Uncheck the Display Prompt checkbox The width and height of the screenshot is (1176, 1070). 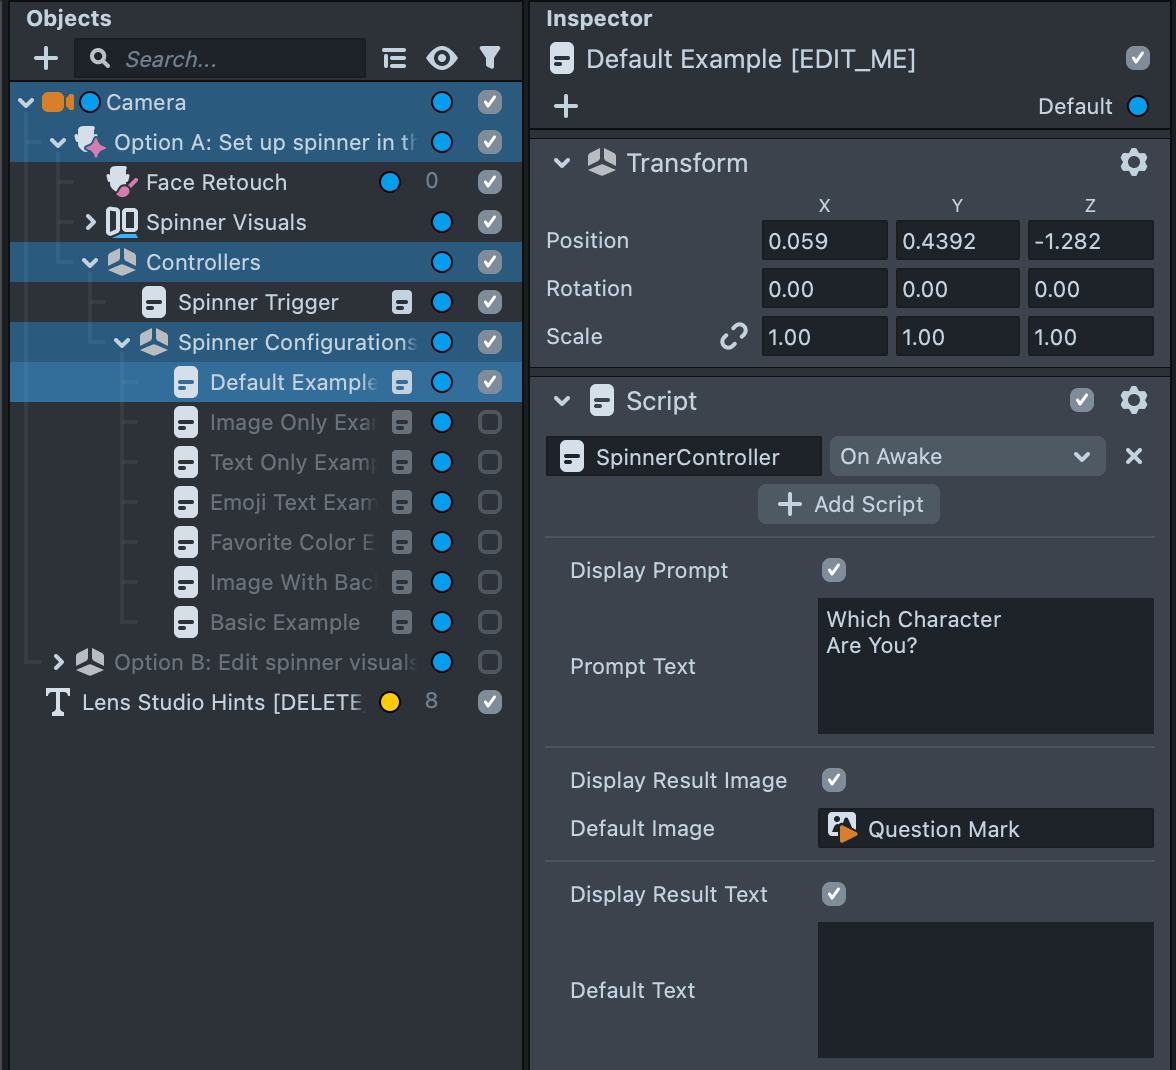click(x=834, y=570)
